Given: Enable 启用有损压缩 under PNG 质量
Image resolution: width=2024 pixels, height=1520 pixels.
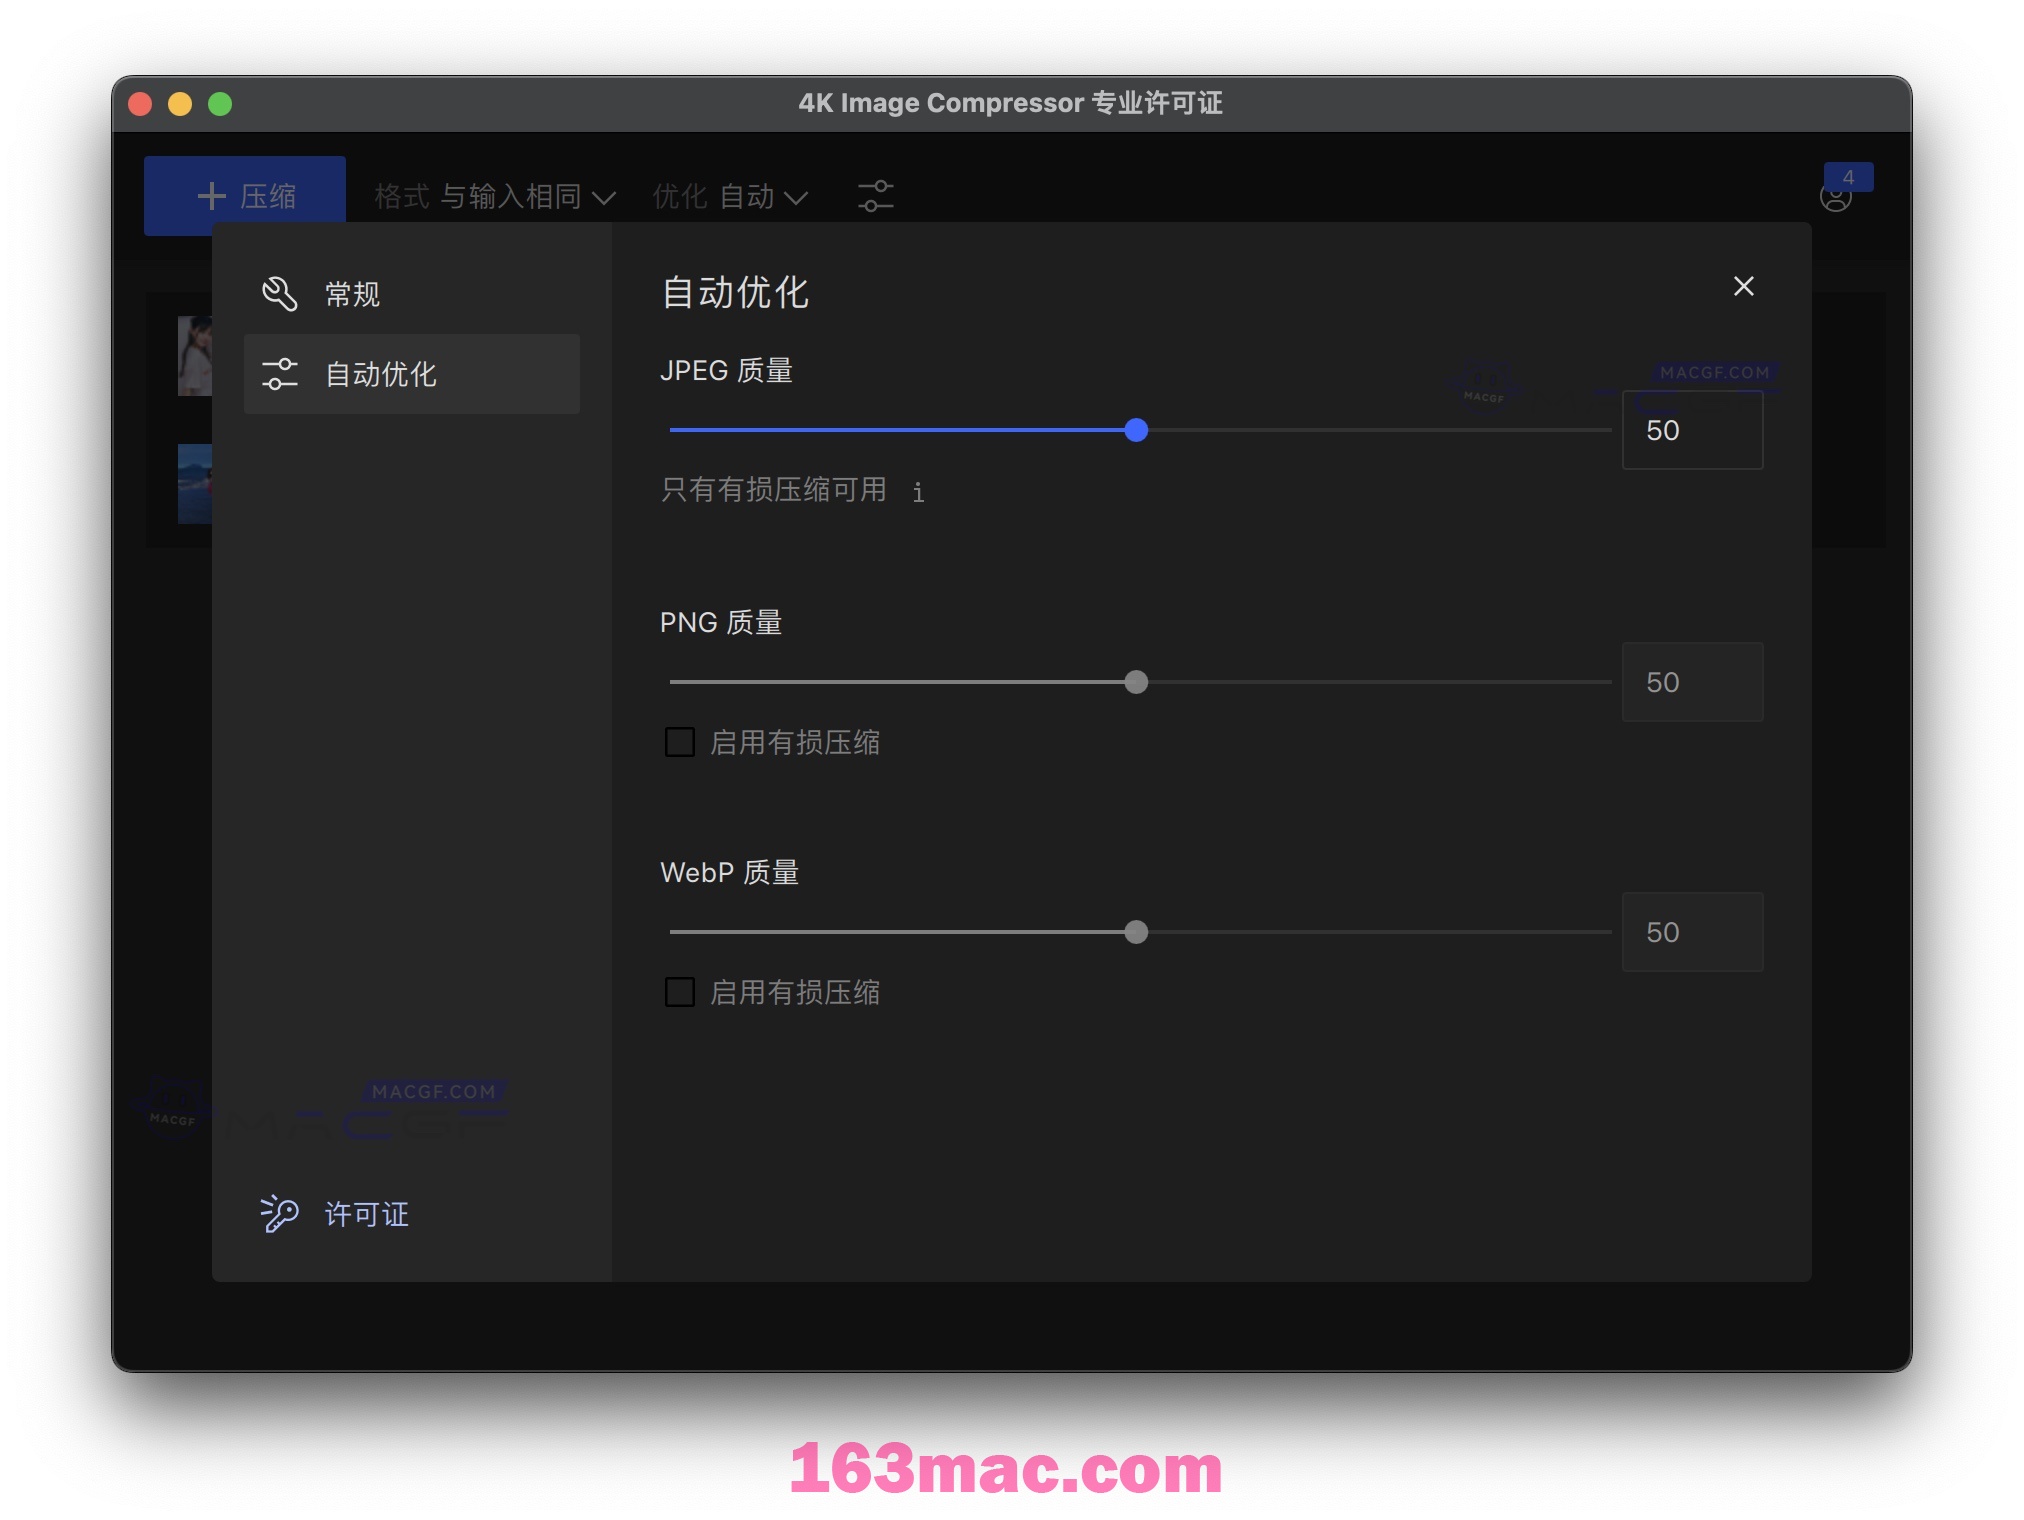Looking at the screenshot, I should (680, 742).
